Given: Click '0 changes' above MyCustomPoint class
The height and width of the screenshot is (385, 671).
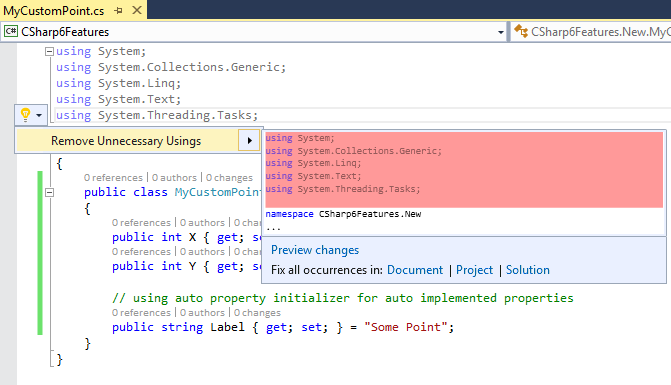Looking at the screenshot, I should coord(229,178).
